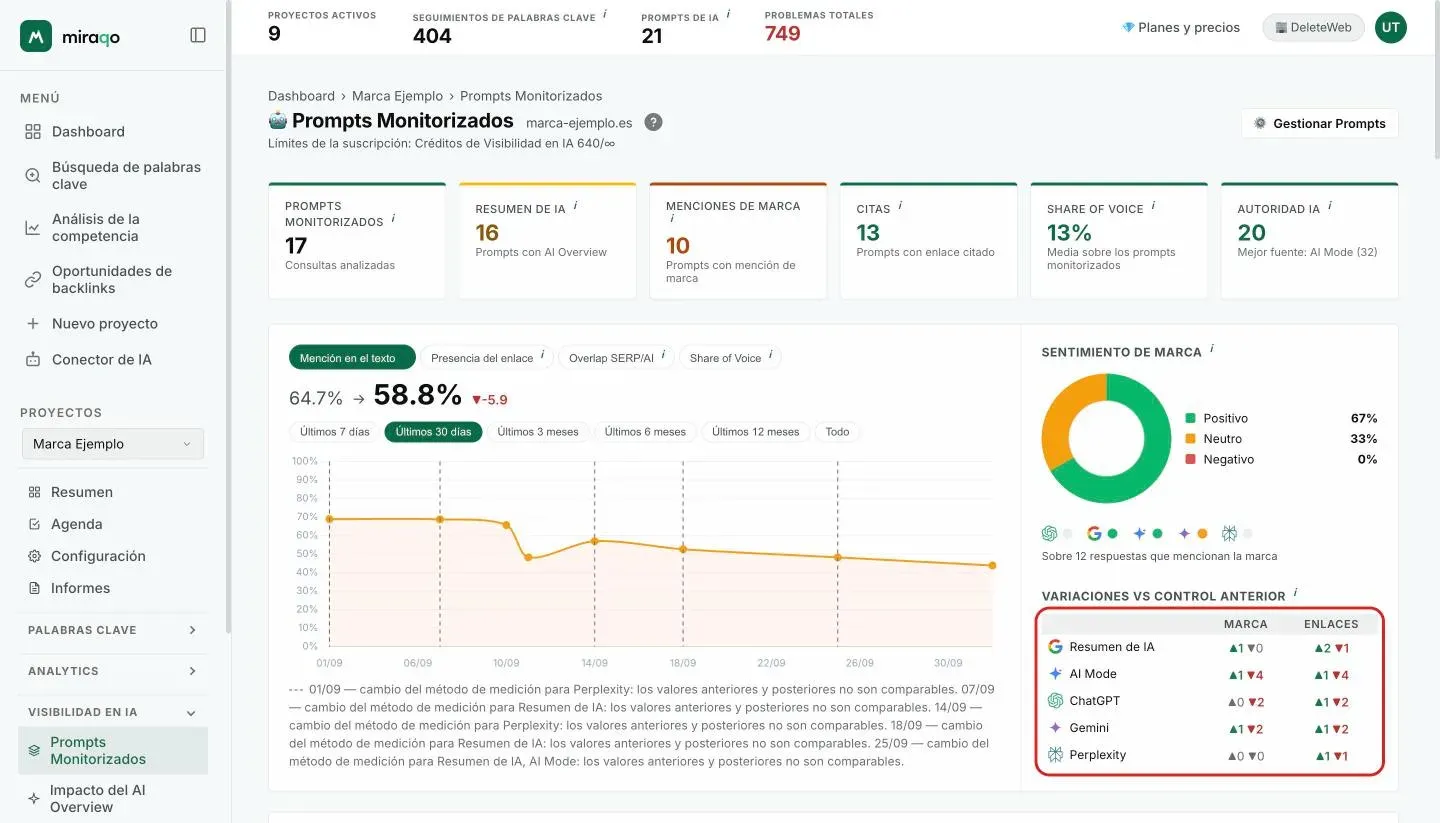Open the Impacto del AI Overview page

pyautogui.click(x=113, y=798)
